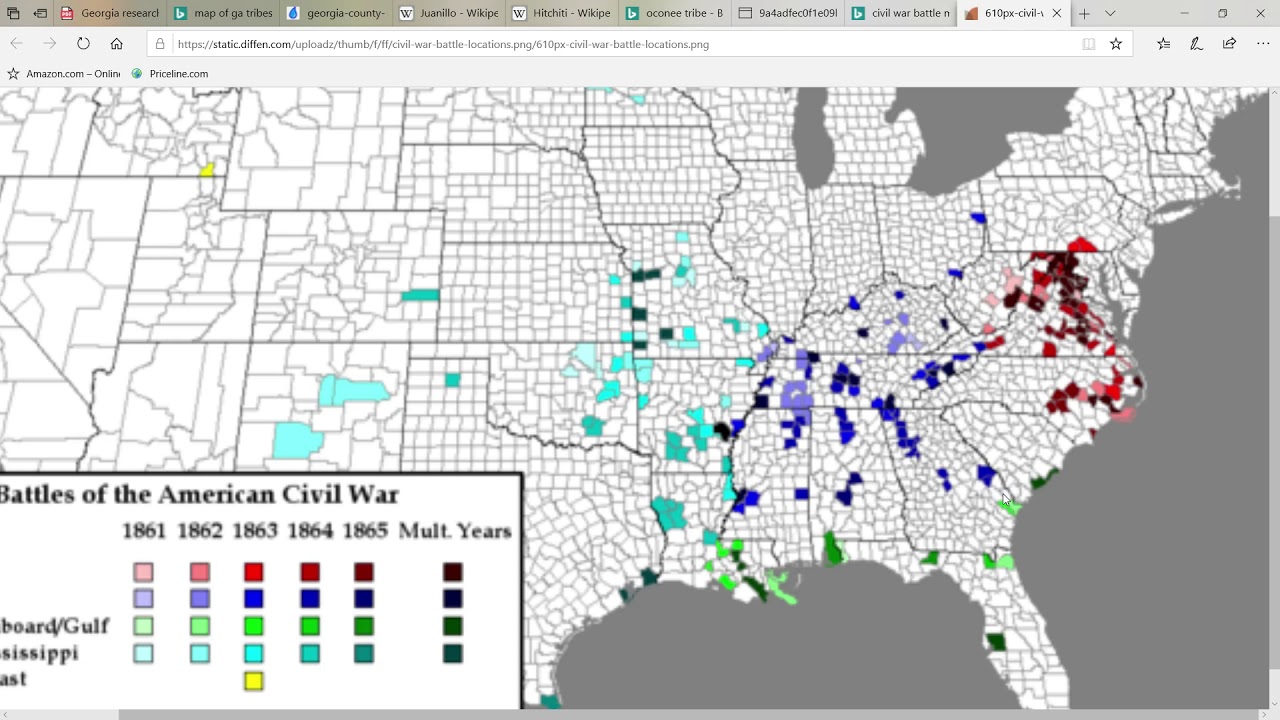Click the 1861 pink legend swatch

tap(144, 572)
